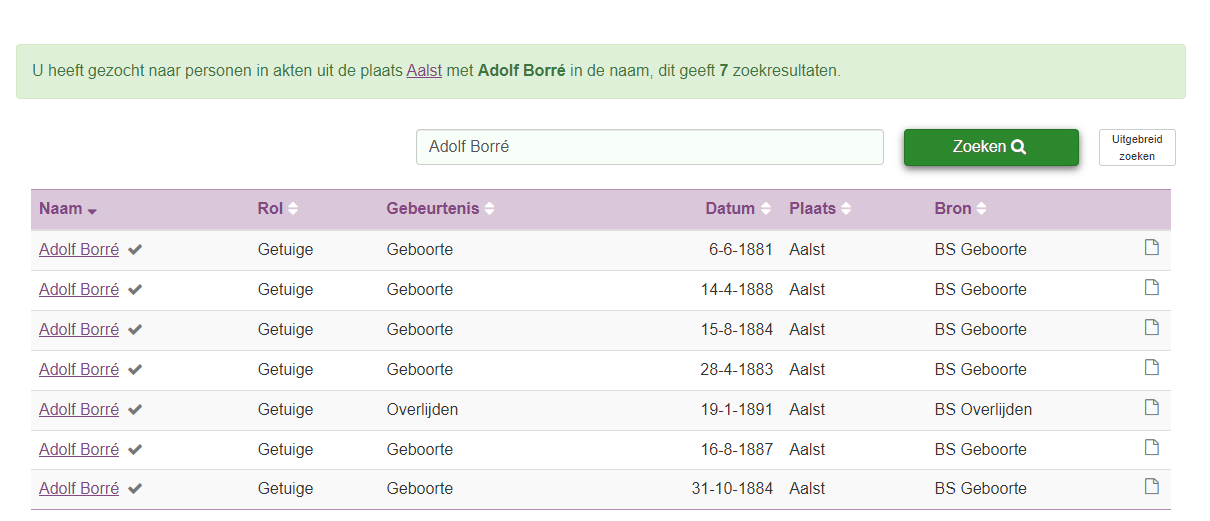This screenshot has width=1210, height=521.
Task: Sort table by Bron header
Action: 961,209
